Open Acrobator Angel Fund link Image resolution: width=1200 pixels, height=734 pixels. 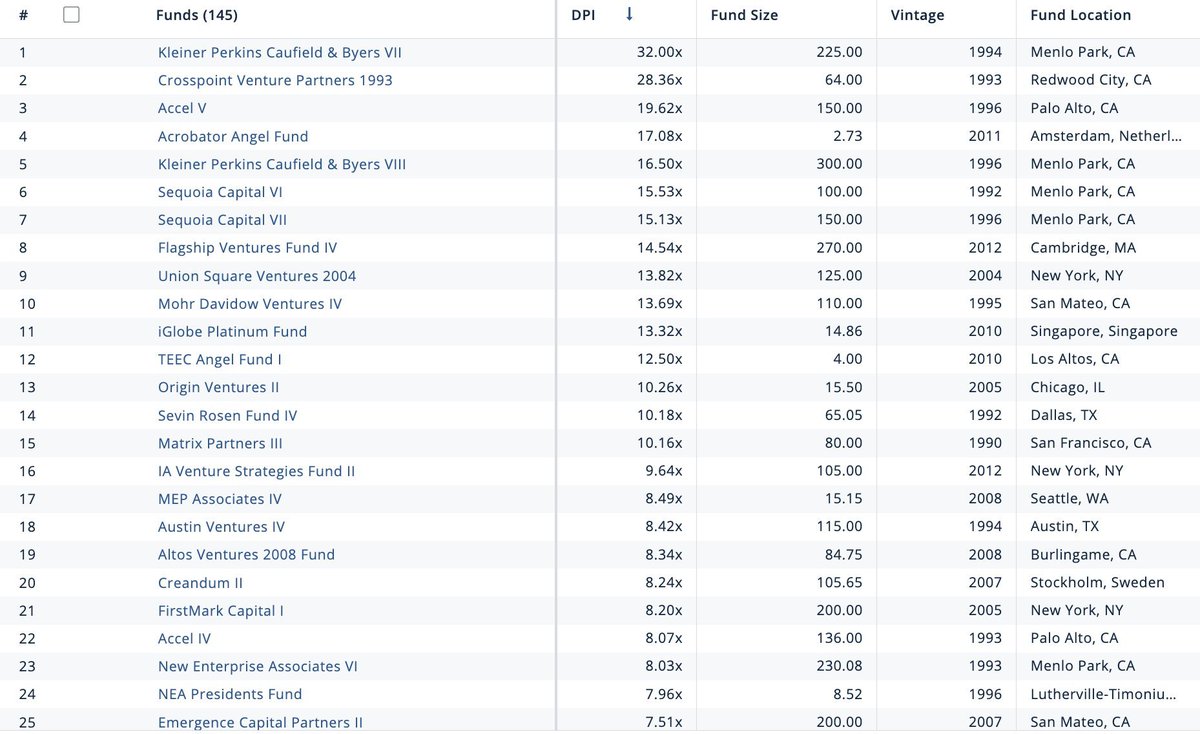pos(233,136)
